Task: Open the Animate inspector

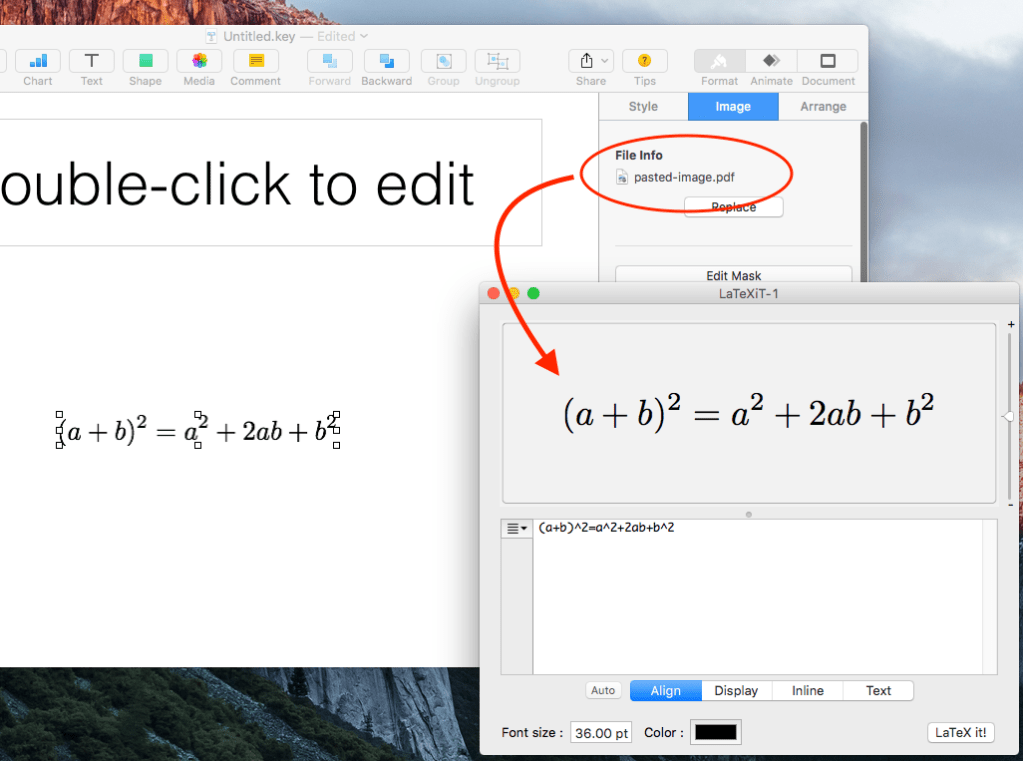Action: tap(771, 61)
